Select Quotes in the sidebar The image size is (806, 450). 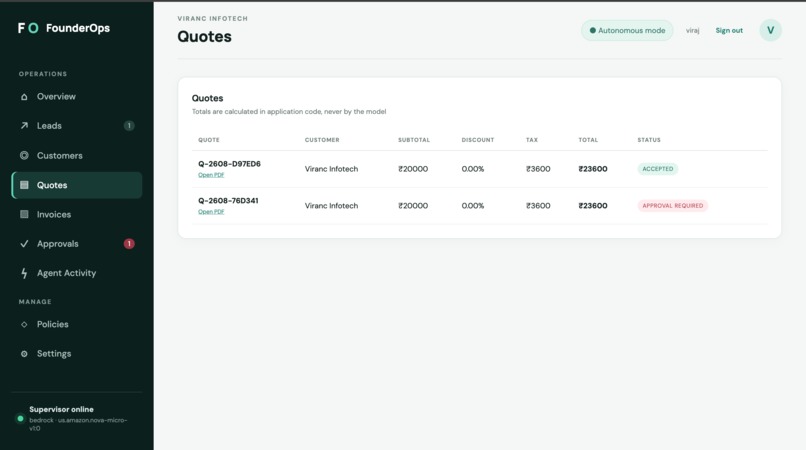[77, 185]
